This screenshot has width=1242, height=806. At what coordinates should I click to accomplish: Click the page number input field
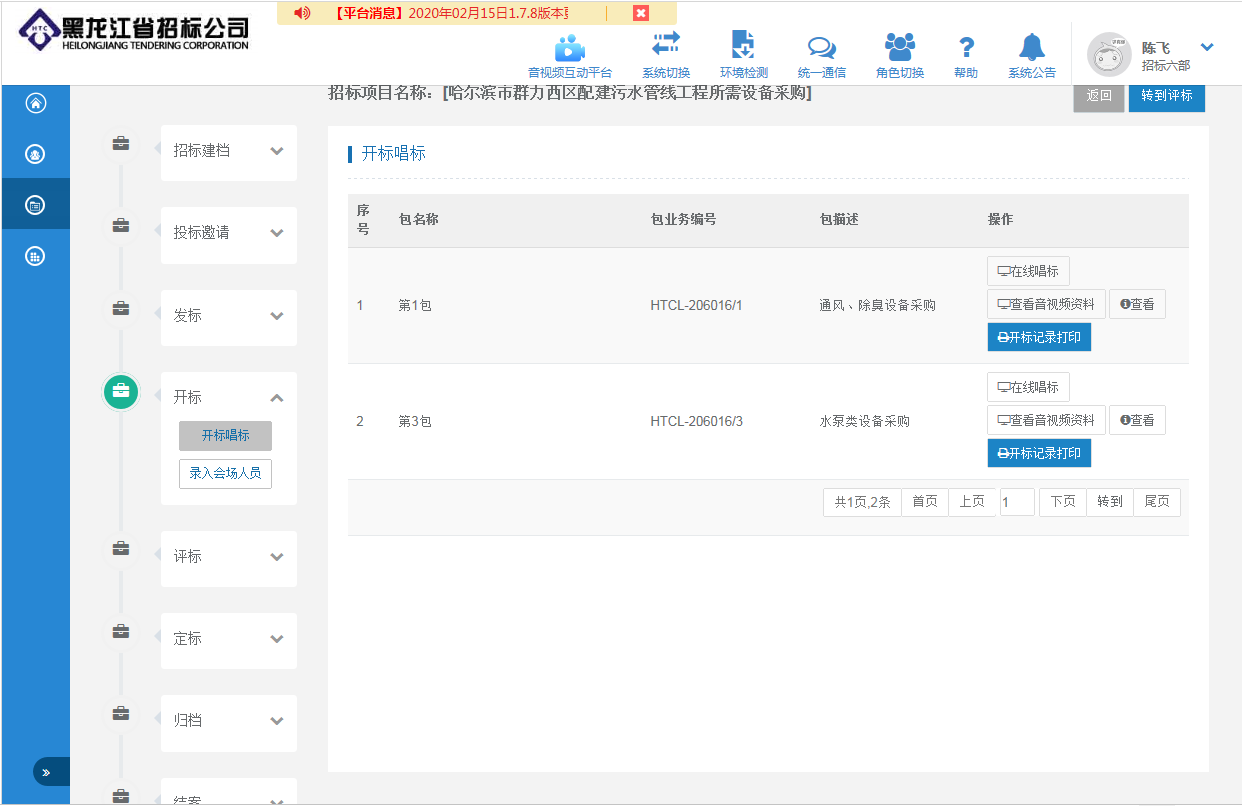[x=1017, y=502]
